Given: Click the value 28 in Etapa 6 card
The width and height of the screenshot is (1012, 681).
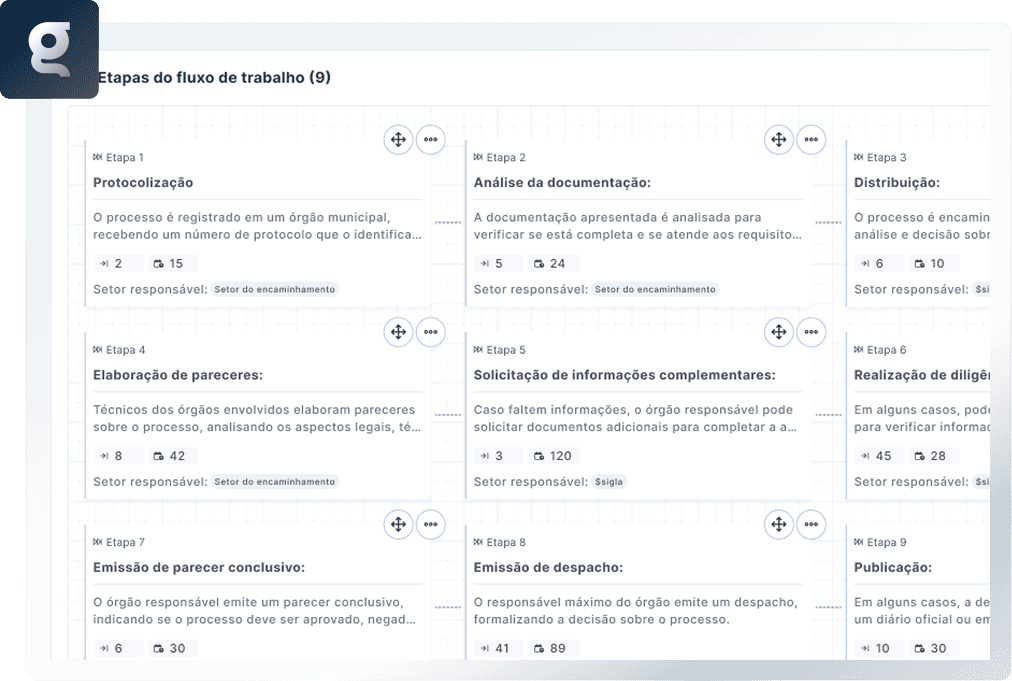Looking at the screenshot, I should (x=938, y=456).
